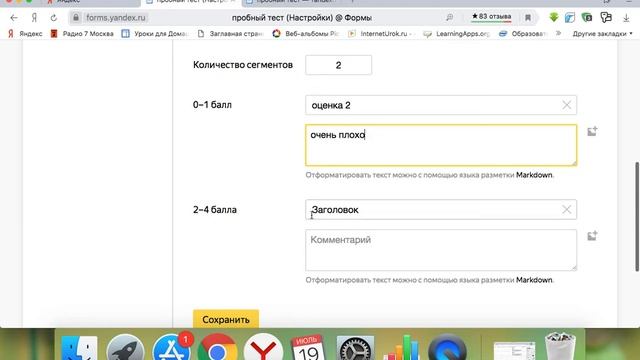Image resolution: width=640 pixels, height=360 pixels.
Task: Add image to the 2–4 балла comment
Action: tap(592, 236)
